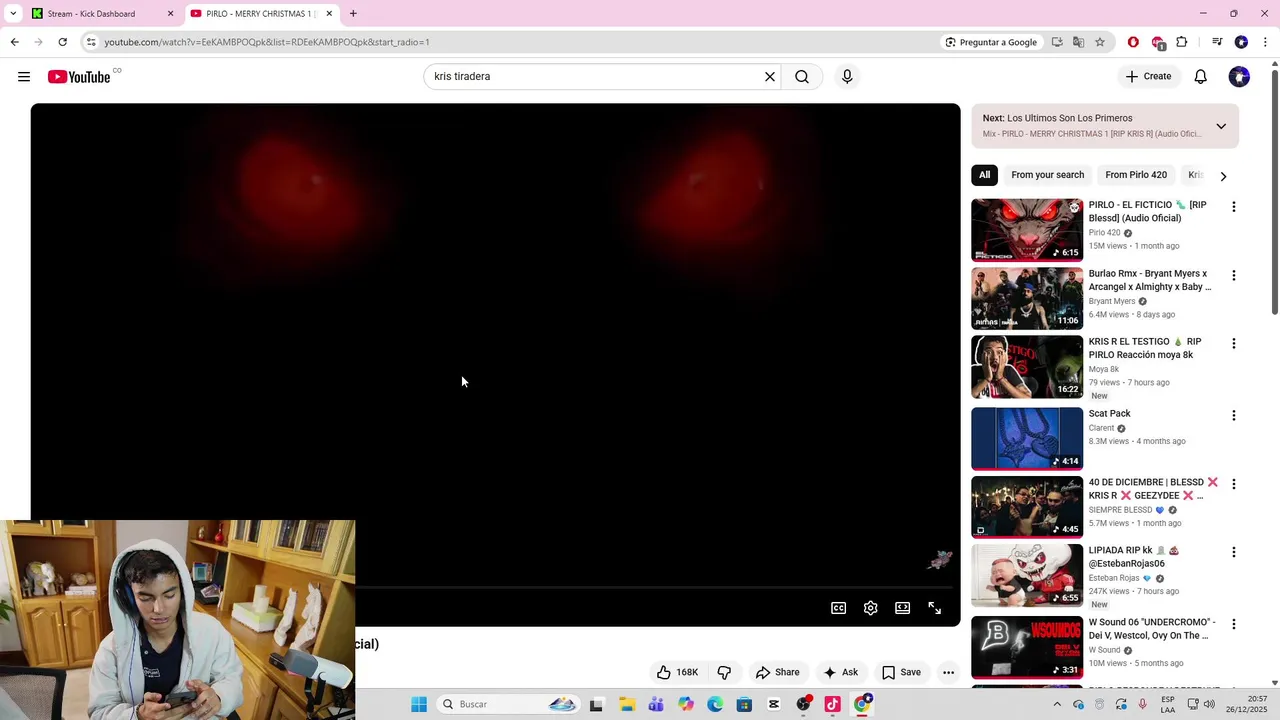The image size is (1280, 720).
Task: Open taskbar volume control
Action: 1209,704
